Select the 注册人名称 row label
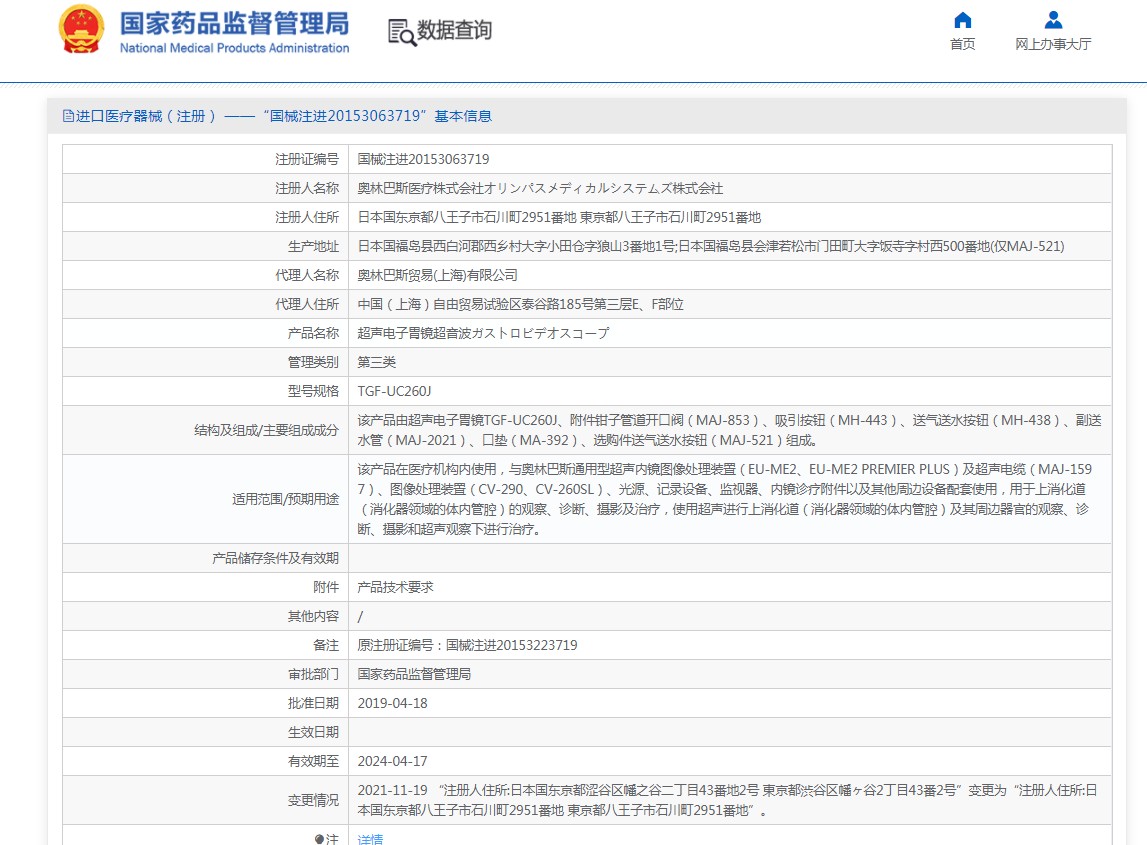The image size is (1147, 845). point(307,188)
